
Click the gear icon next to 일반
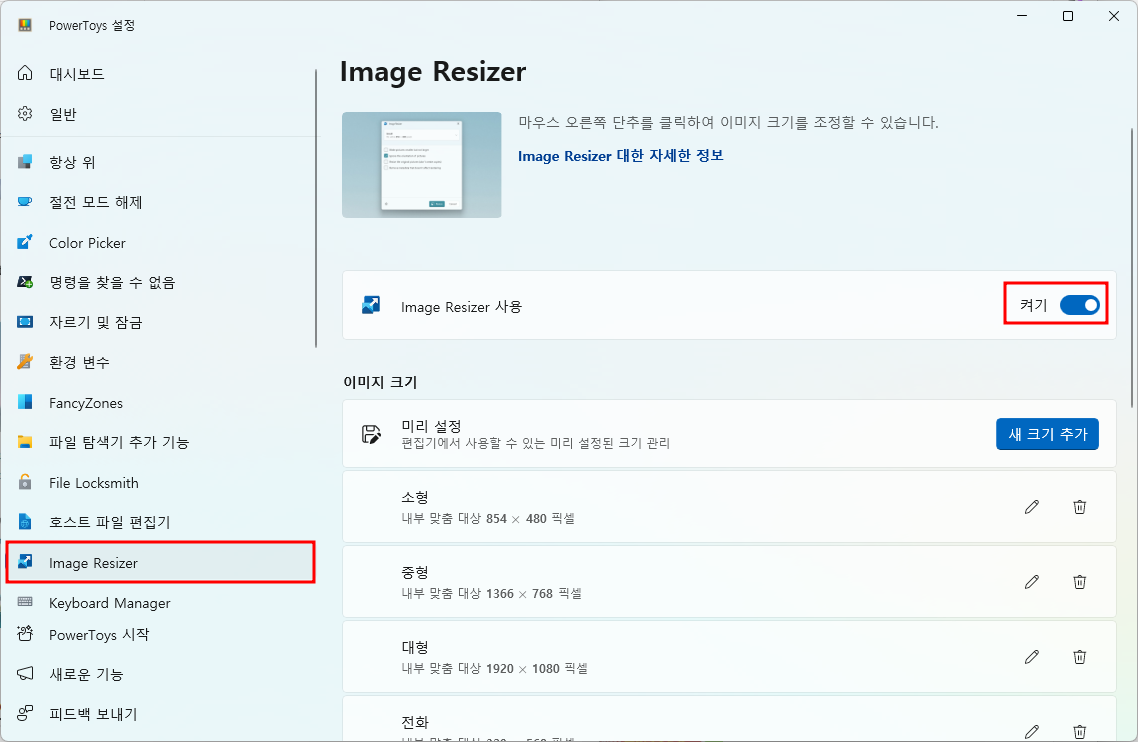[25, 114]
